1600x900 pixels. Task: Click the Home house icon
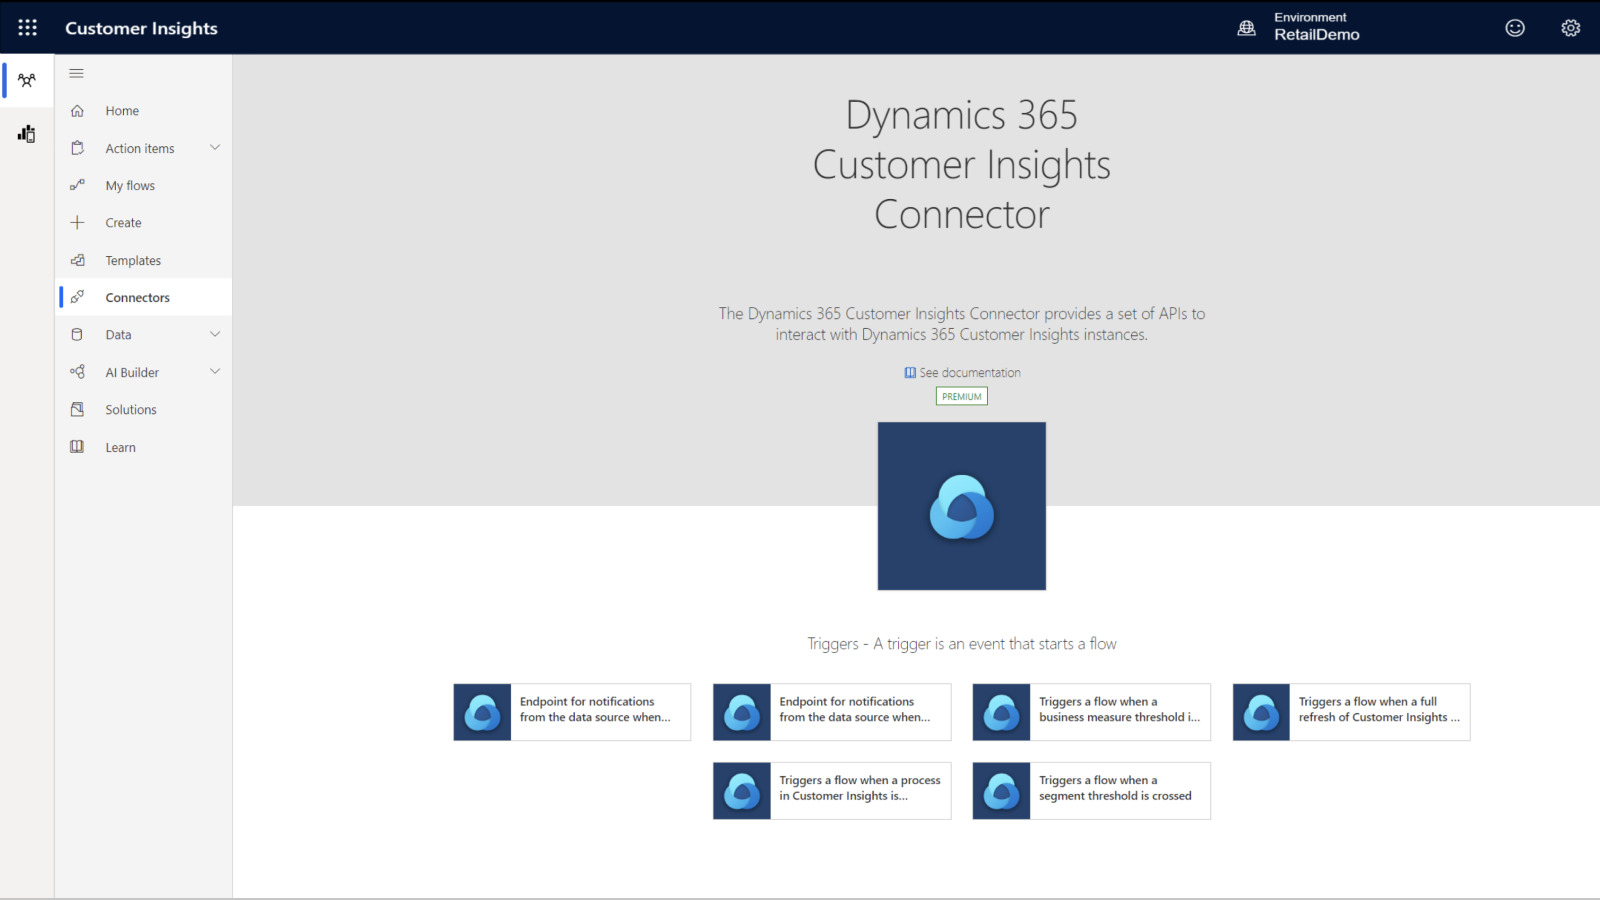(77, 111)
